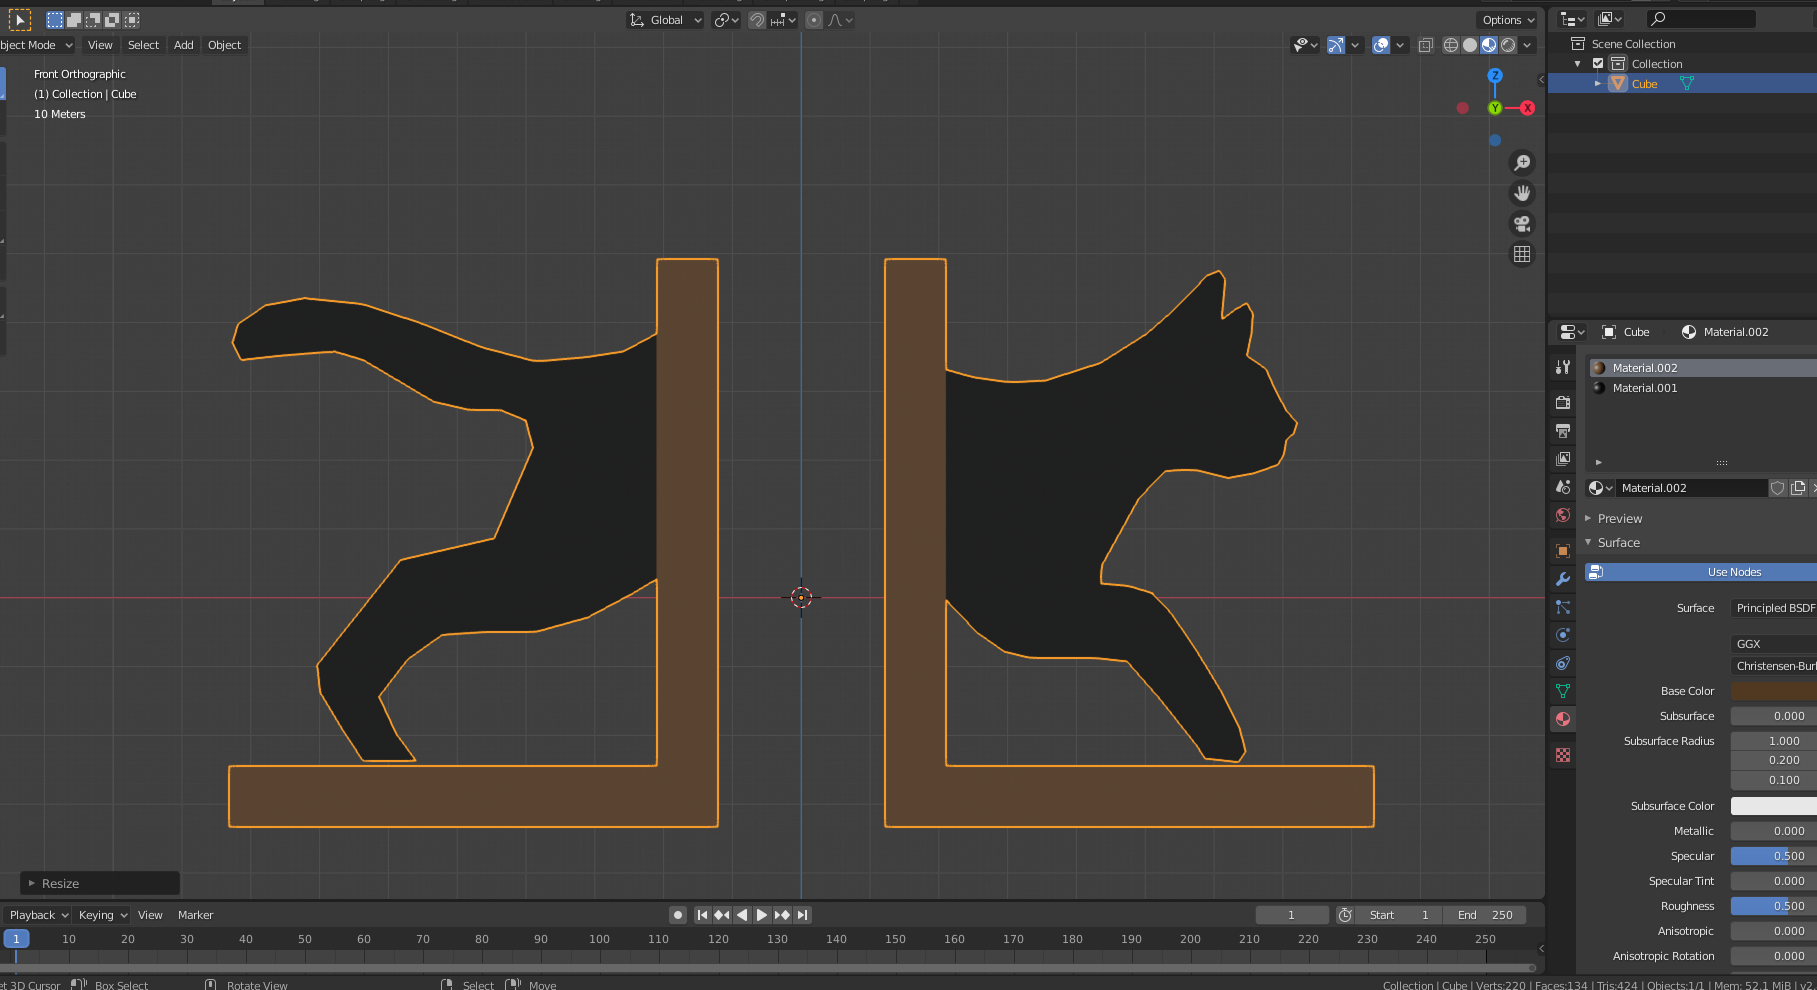The height and width of the screenshot is (990, 1817).
Task: Open the Particle properties tab
Action: pyautogui.click(x=1563, y=607)
